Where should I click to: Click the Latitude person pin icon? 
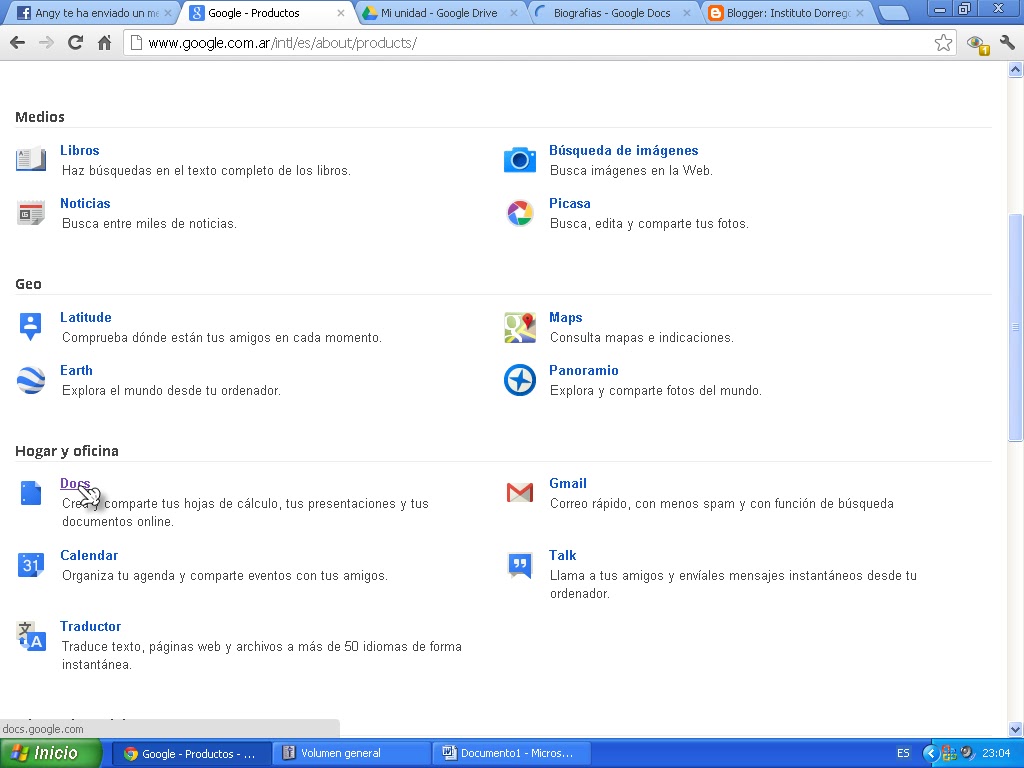click(31, 327)
